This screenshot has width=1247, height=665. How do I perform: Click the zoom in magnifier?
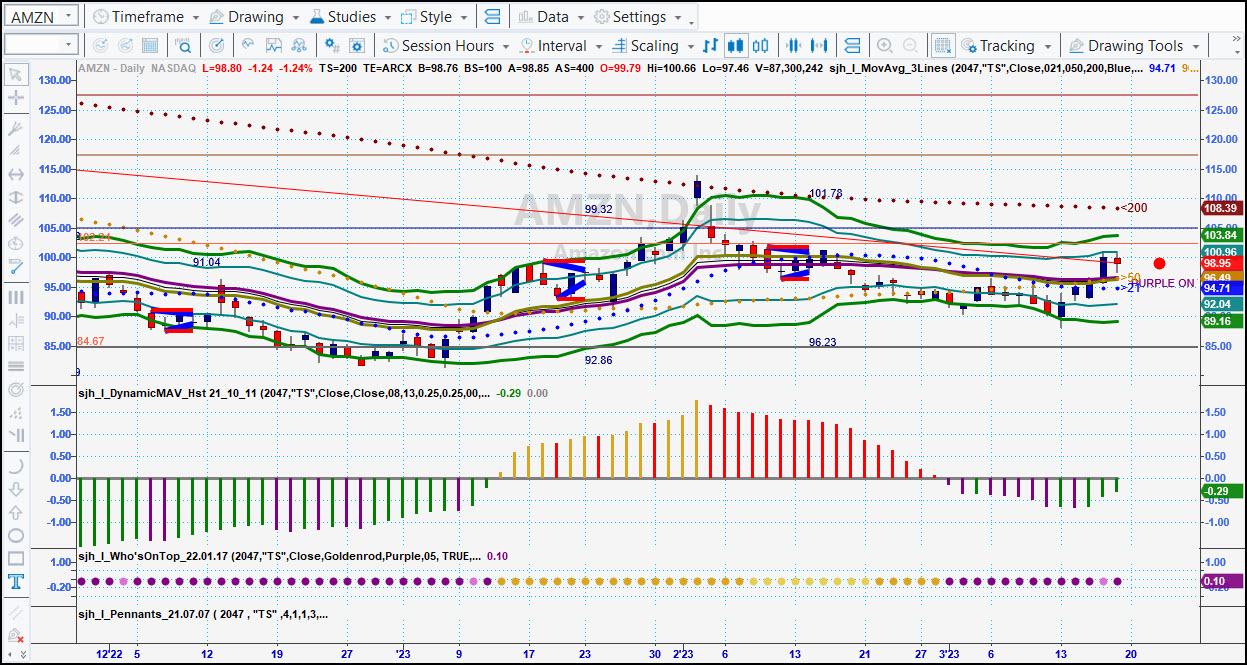click(885, 46)
